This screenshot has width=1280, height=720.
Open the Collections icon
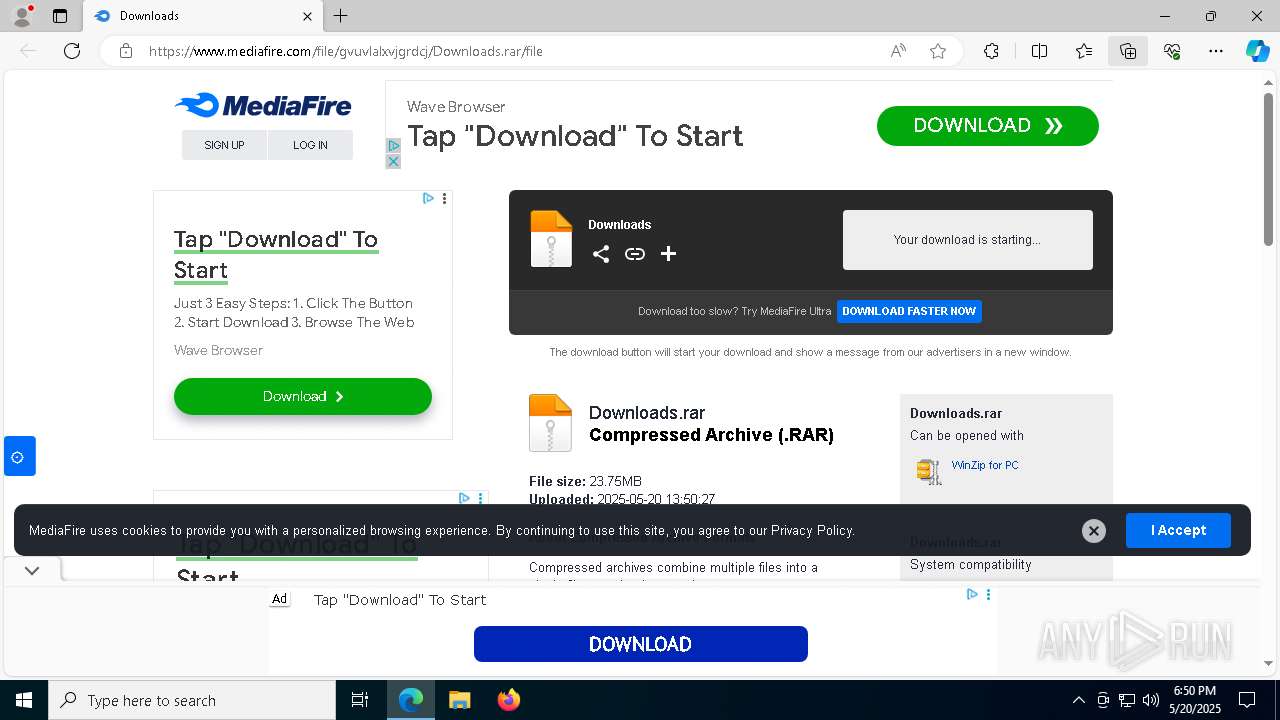(x=1128, y=51)
